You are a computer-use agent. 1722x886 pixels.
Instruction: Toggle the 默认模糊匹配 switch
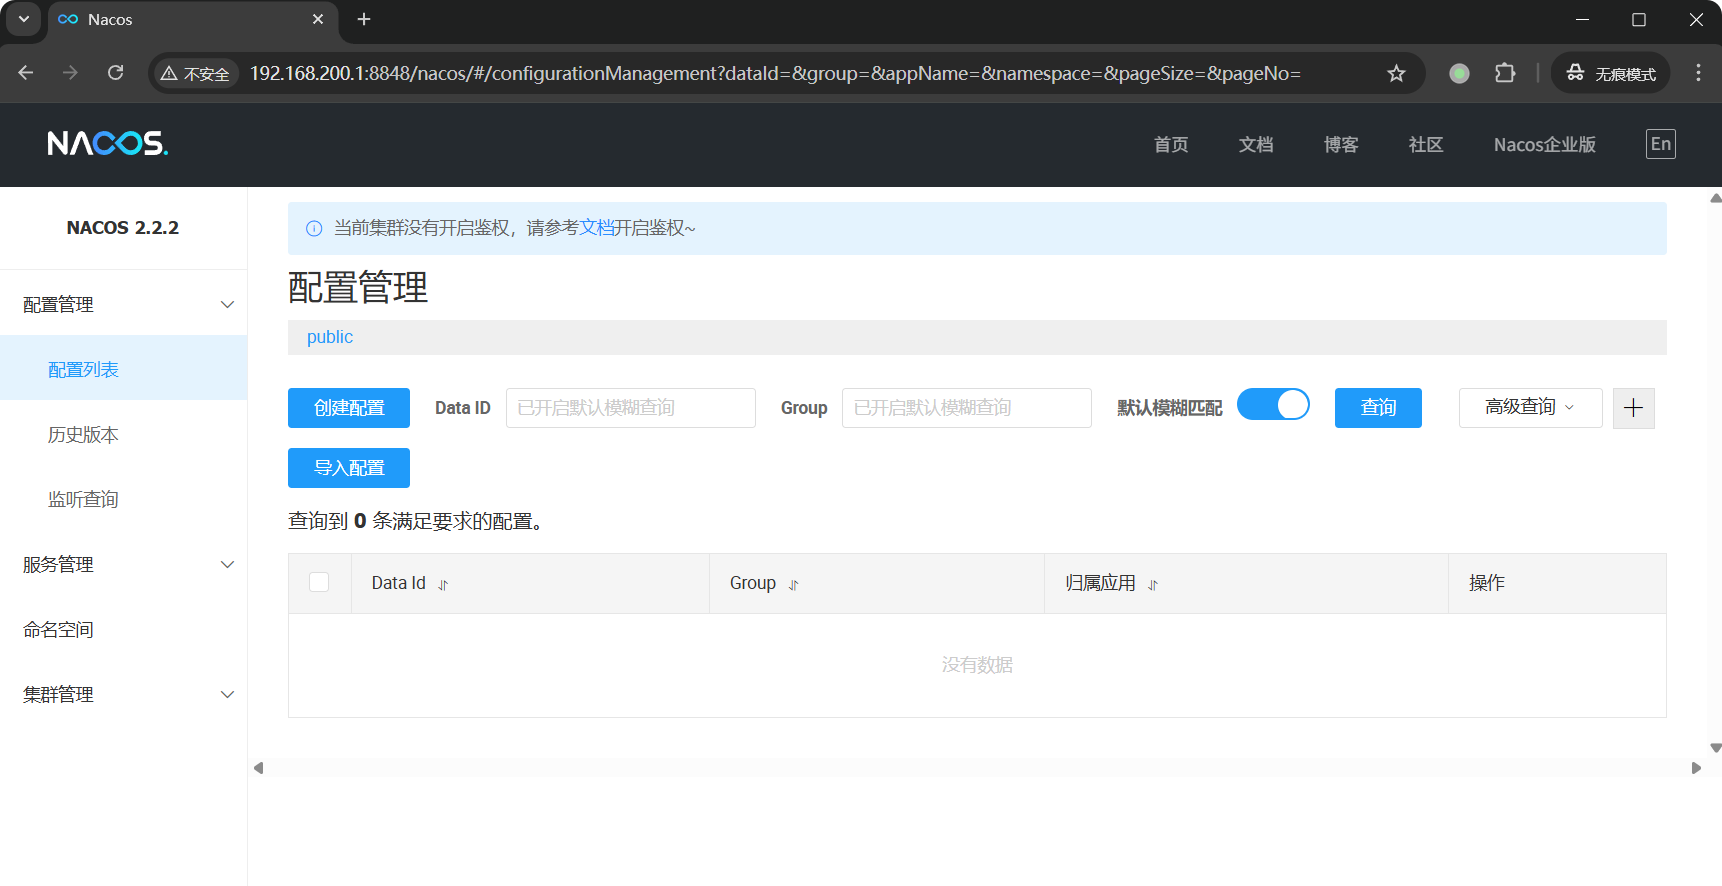tap(1273, 404)
